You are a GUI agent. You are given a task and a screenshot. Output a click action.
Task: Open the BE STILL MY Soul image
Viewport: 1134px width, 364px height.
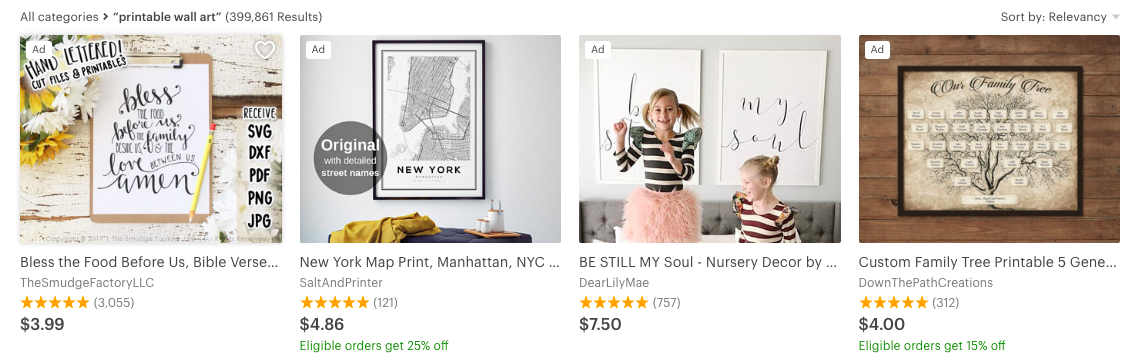(710, 139)
